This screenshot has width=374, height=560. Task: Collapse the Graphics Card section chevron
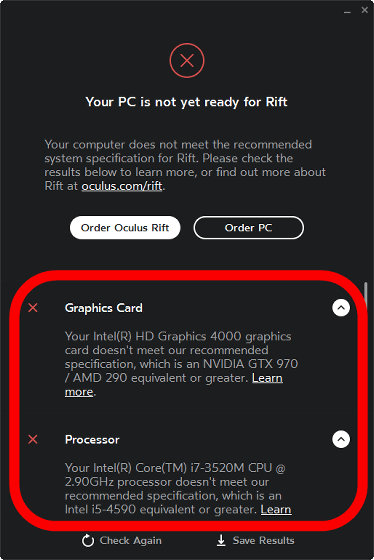tap(341, 308)
